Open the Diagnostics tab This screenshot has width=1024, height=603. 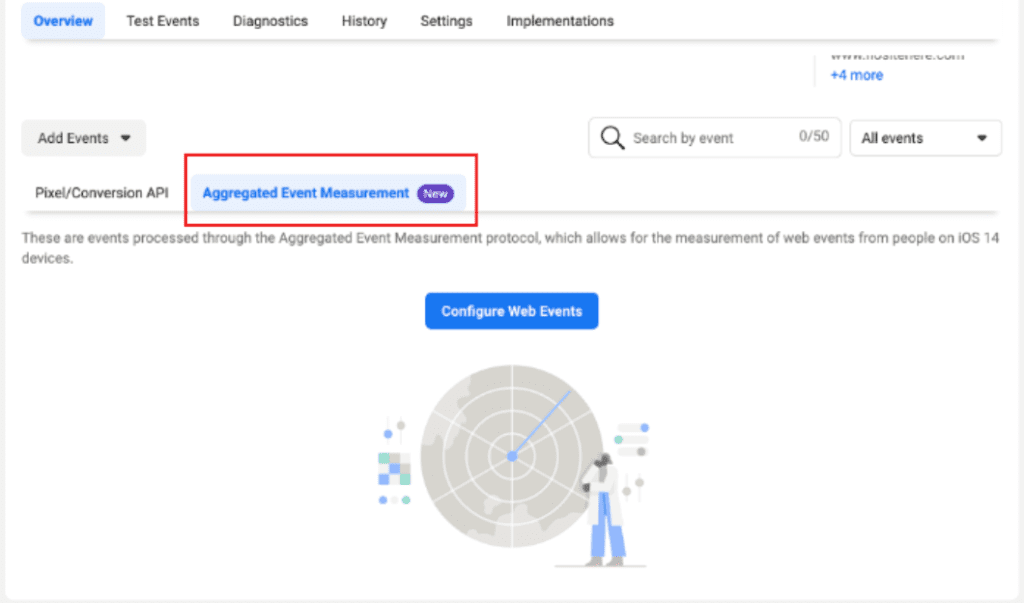tap(269, 20)
